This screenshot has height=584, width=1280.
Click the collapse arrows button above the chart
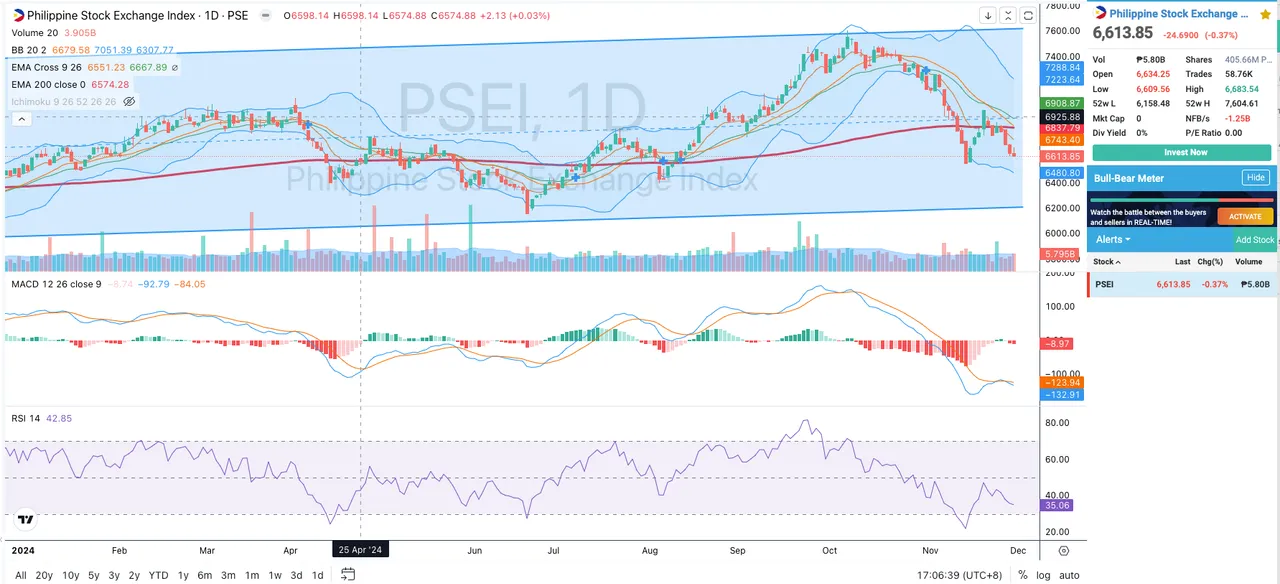[x=1007, y=16]
